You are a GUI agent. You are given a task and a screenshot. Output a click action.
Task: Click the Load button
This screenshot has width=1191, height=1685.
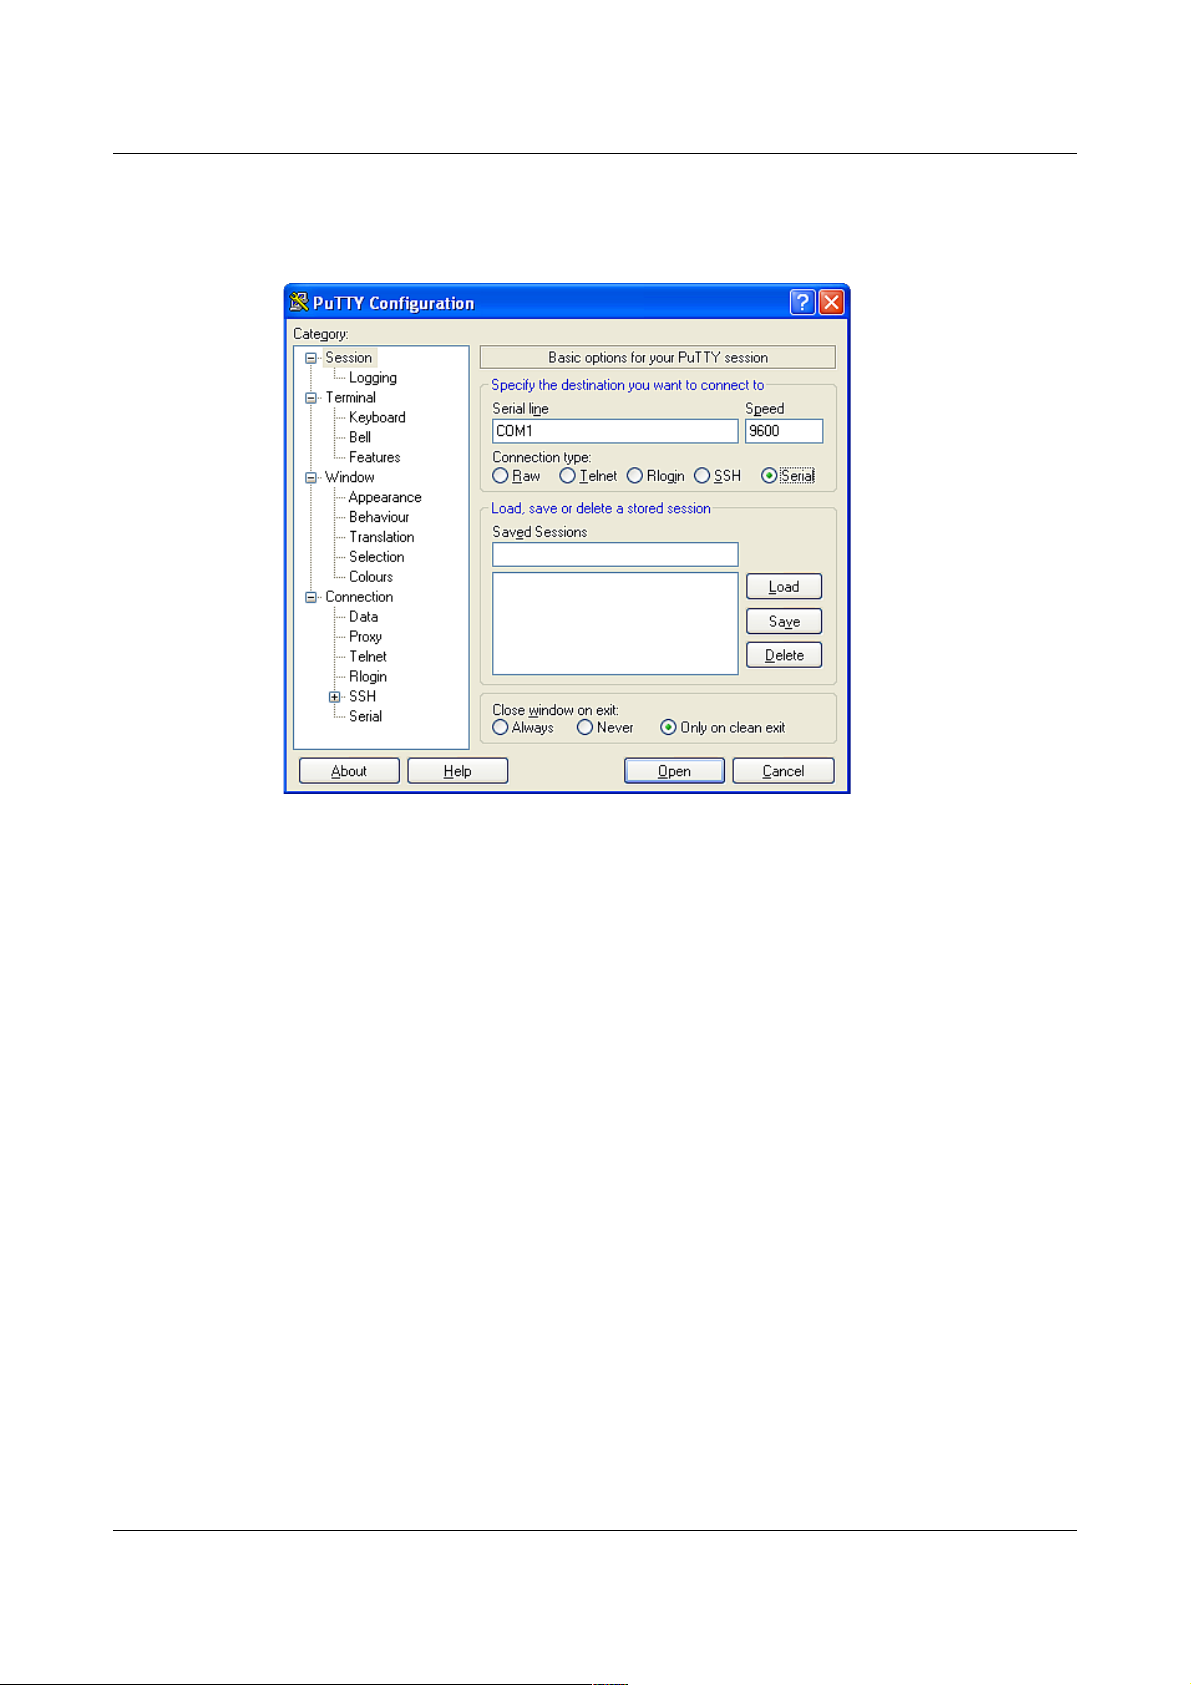tap(784, 587)
